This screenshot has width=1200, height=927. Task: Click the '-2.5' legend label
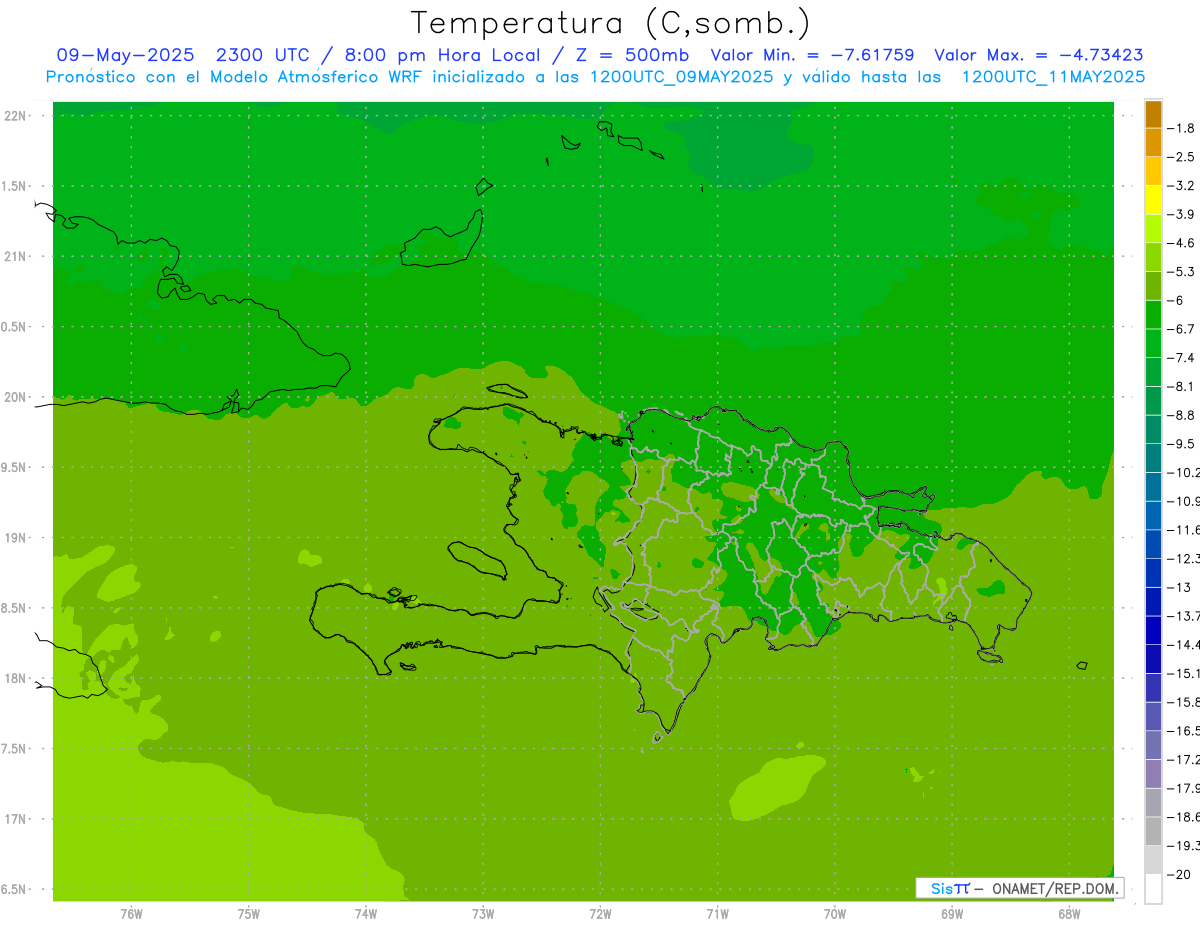(1181, 157)
